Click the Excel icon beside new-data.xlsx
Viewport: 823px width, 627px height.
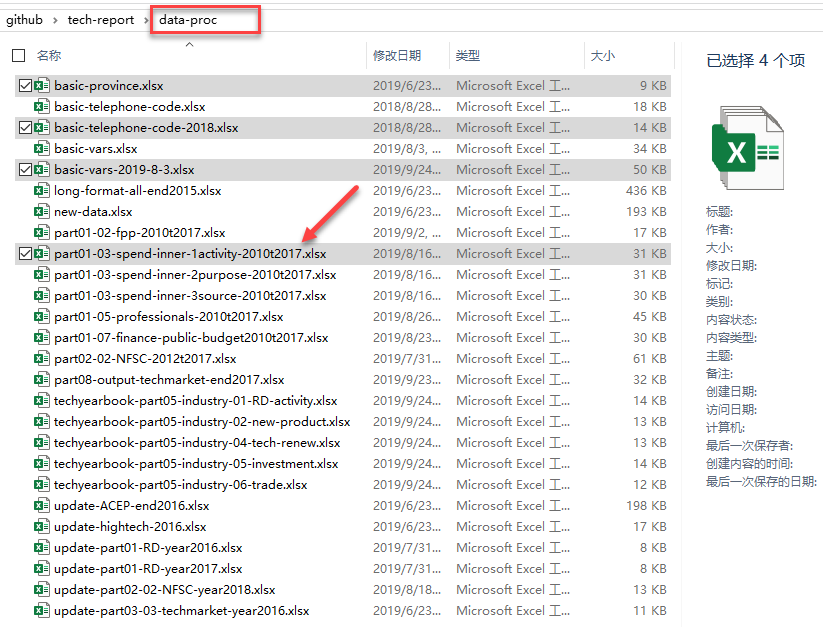(x=42, y=212)
